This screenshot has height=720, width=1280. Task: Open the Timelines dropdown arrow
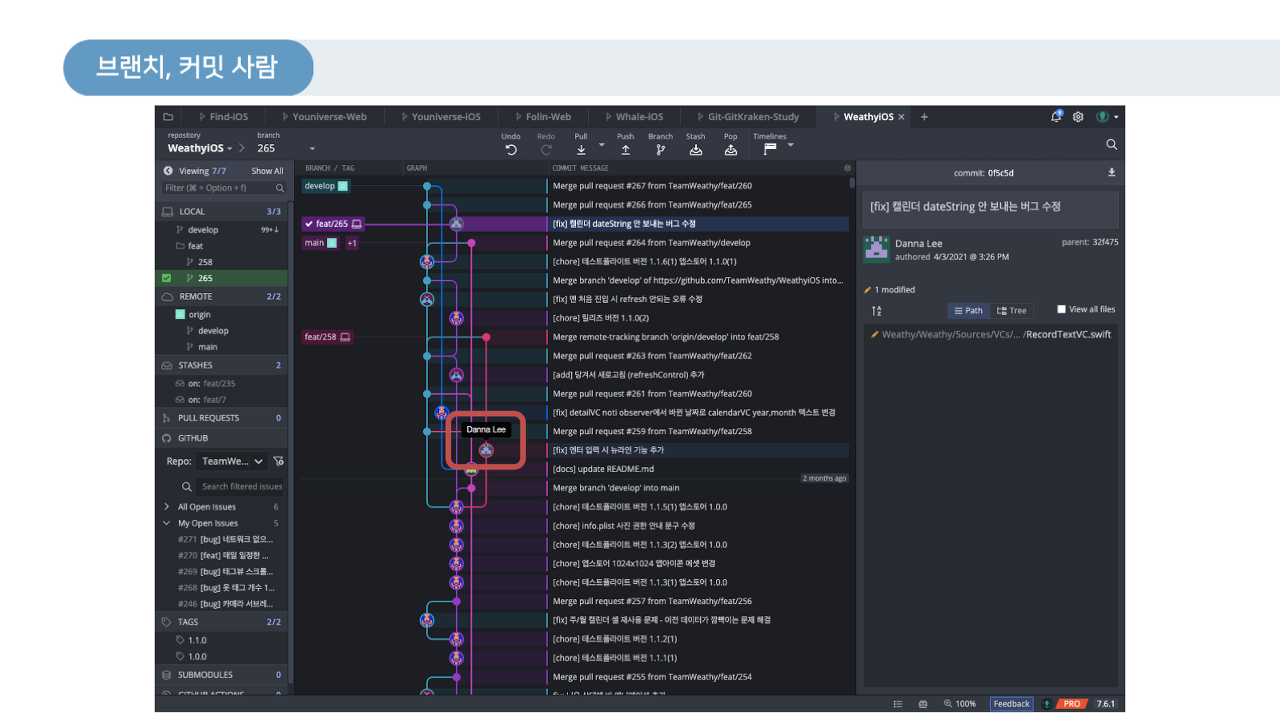pyautogui.click(x=791, y=145)
